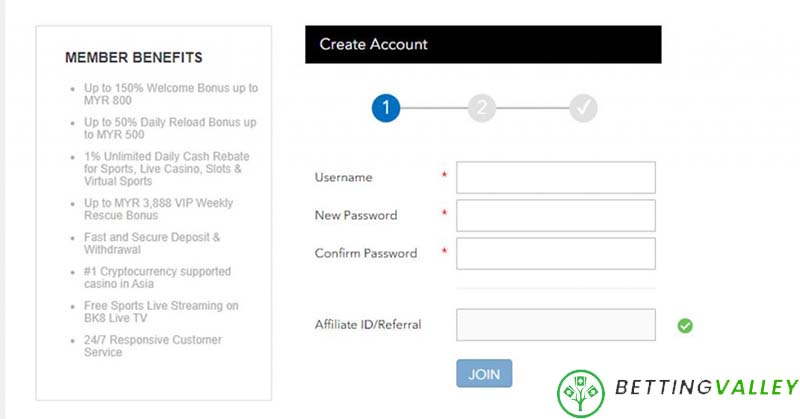The image size is (800, 419).
Task: Click the step 2 grey circle indicator
Action: click(481, 108)
